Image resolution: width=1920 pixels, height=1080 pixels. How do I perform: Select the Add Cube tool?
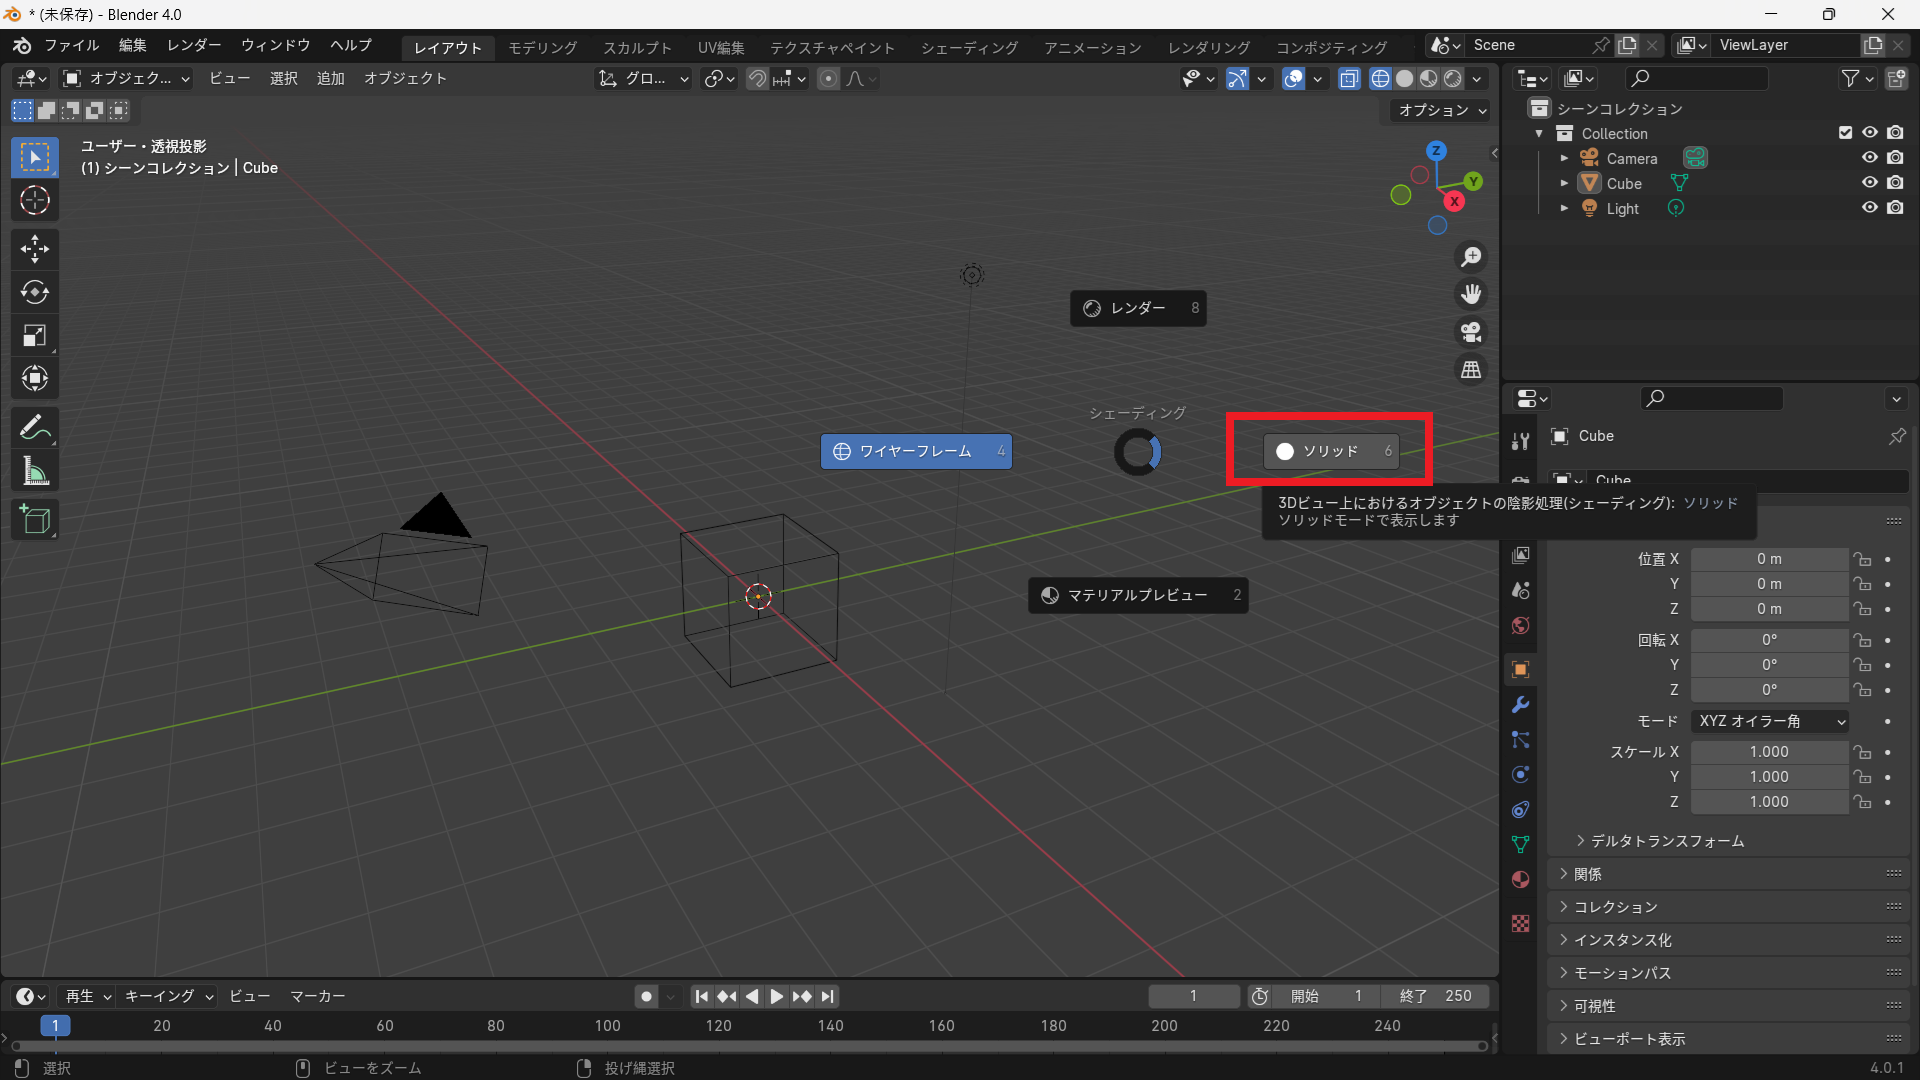[35, 519]
